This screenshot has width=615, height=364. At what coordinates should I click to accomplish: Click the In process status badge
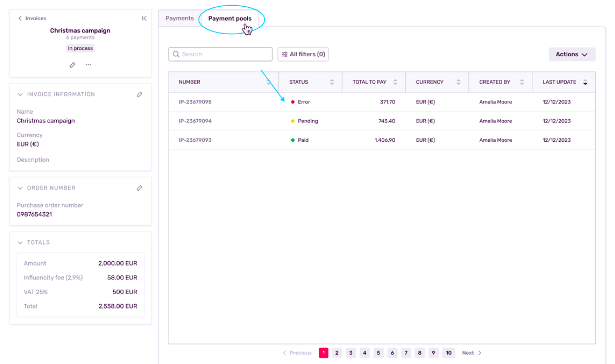[x=80, y=48]
